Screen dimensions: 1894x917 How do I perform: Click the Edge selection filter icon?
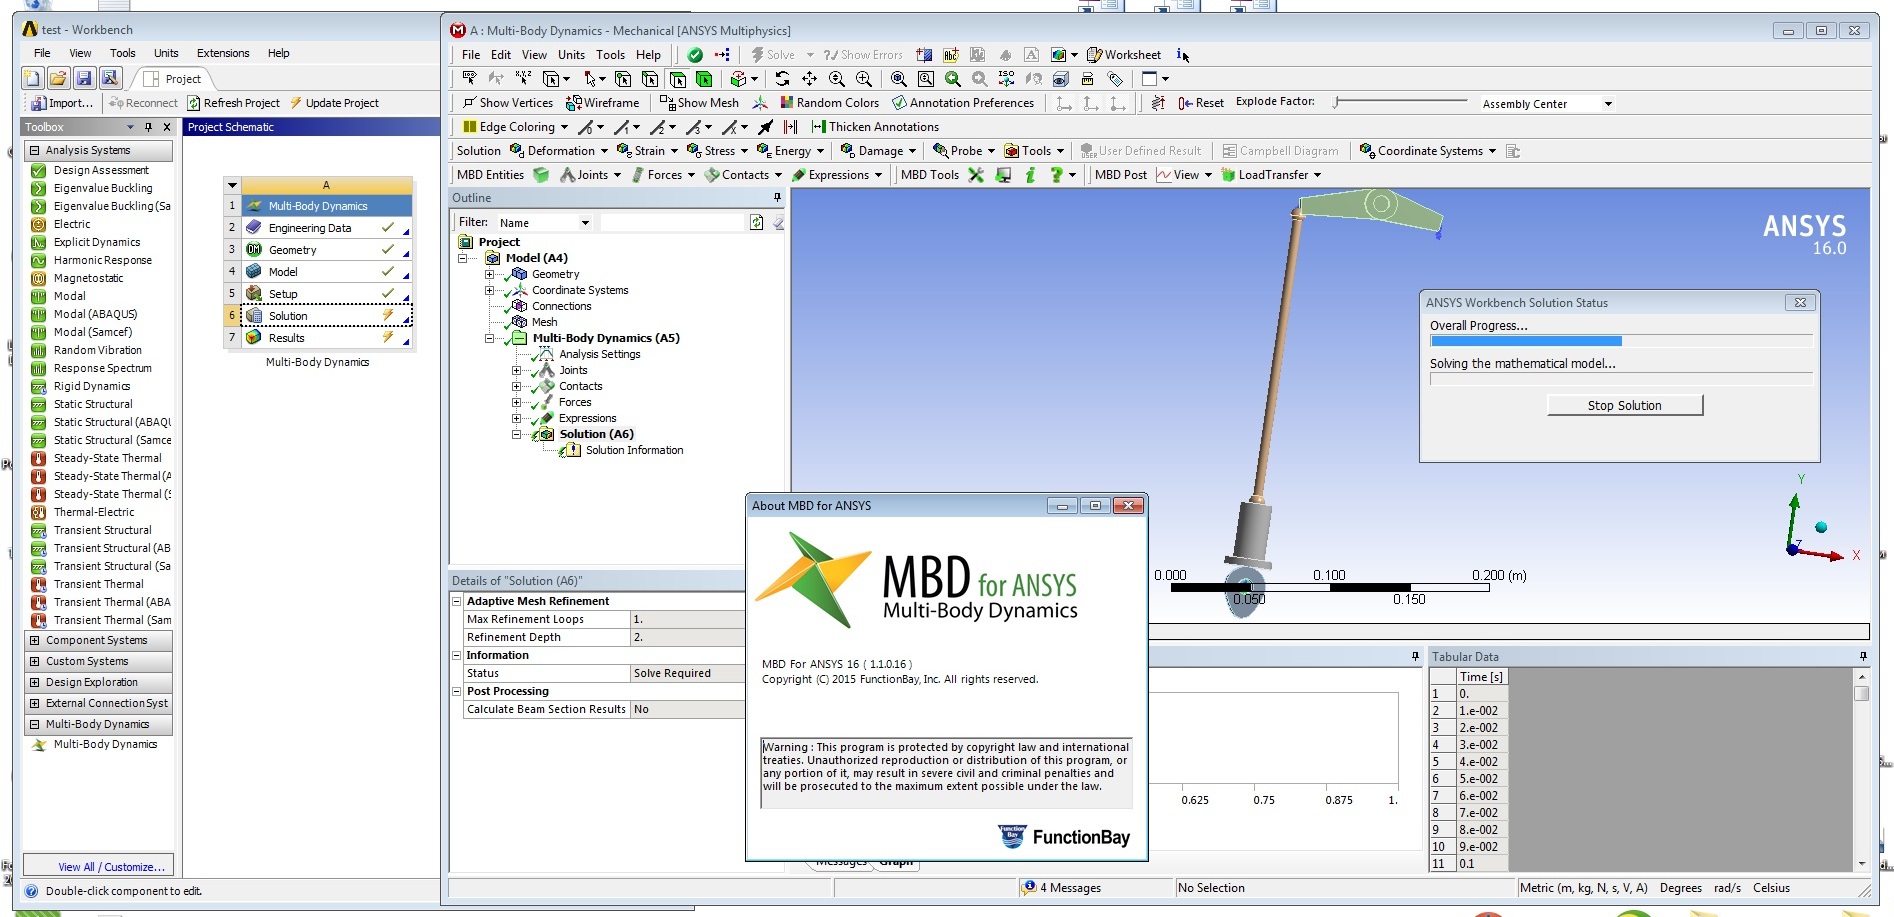tap(650, 78)
